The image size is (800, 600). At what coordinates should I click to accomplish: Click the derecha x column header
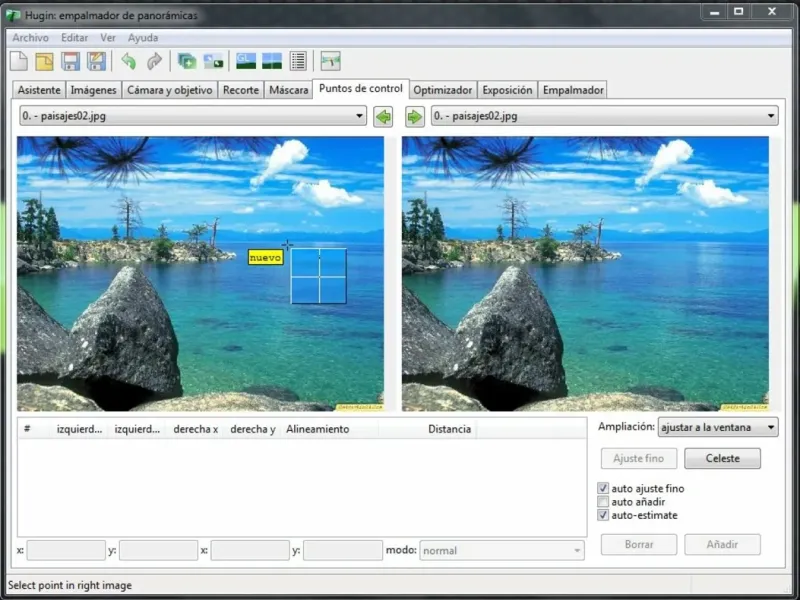tap(195, 429)
